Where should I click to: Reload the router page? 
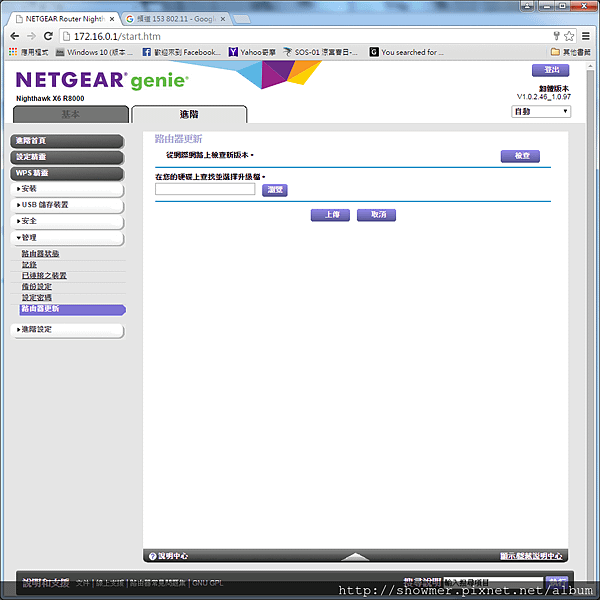click(48, 36)
